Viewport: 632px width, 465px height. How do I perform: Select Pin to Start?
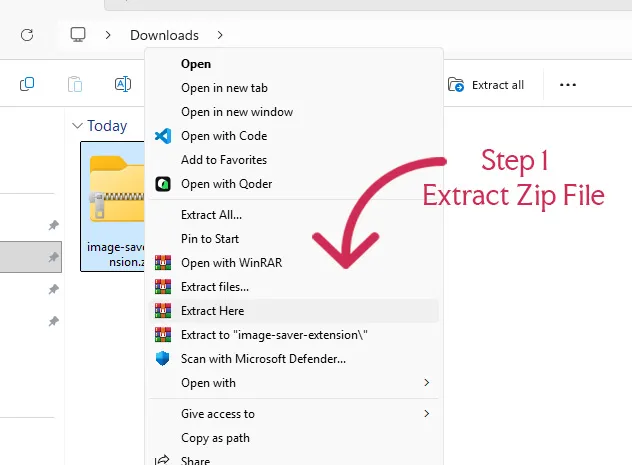294,239
